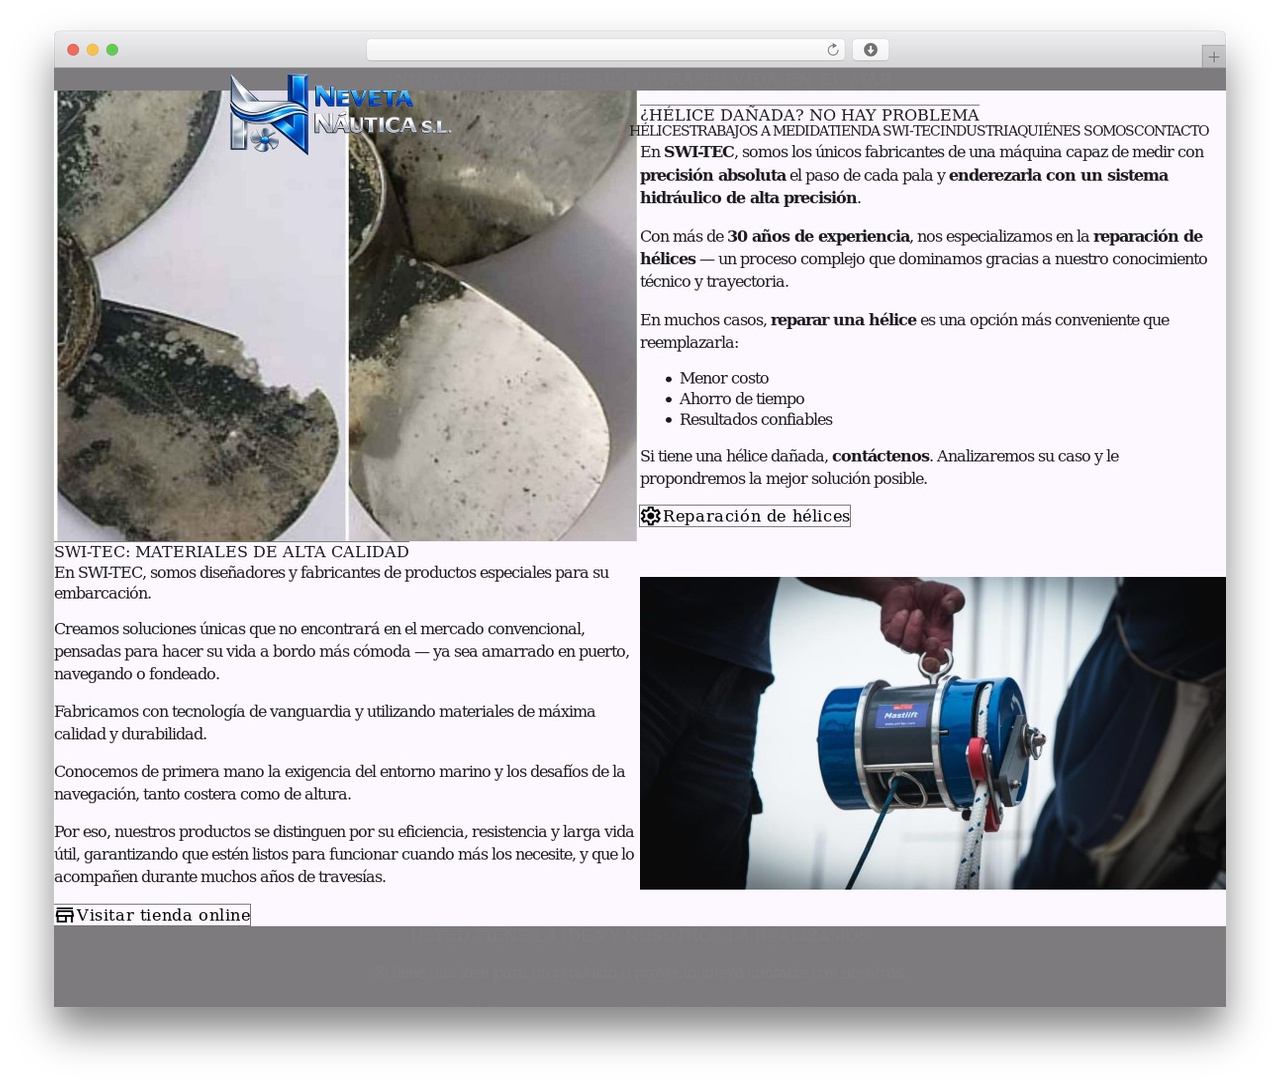Open the CONTACTO page
Screen dimensions: 1280x1084
(x=1171, y=131)
